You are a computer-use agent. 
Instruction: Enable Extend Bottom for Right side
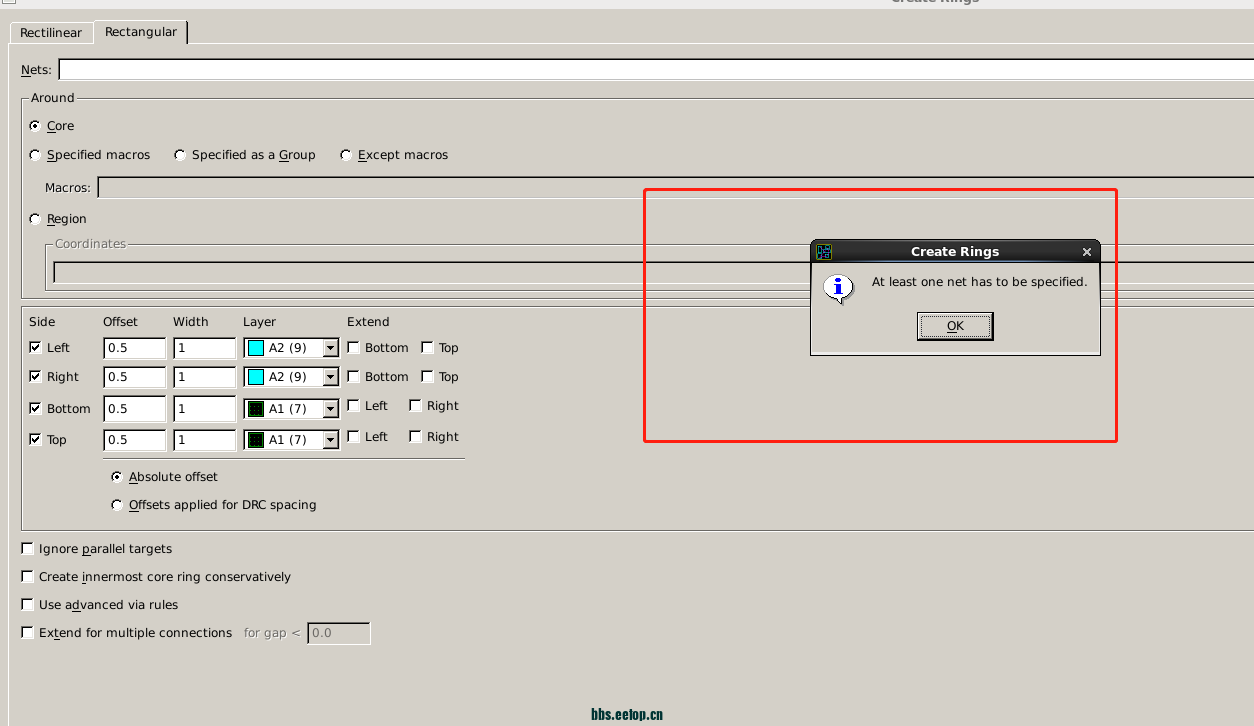click(x=353, y=377)
